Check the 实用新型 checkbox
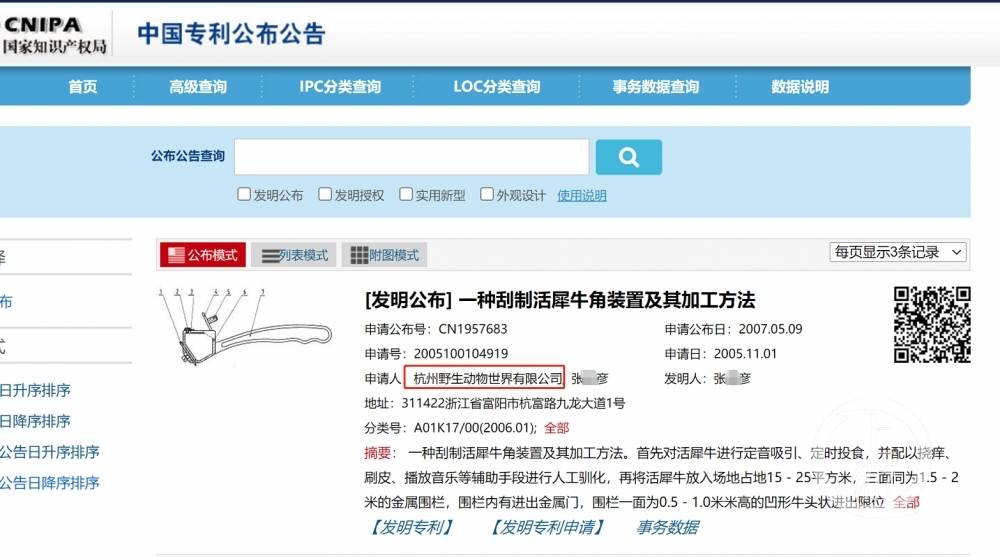The height and width of the screenshot is (558, 1000). coord(407,195)
